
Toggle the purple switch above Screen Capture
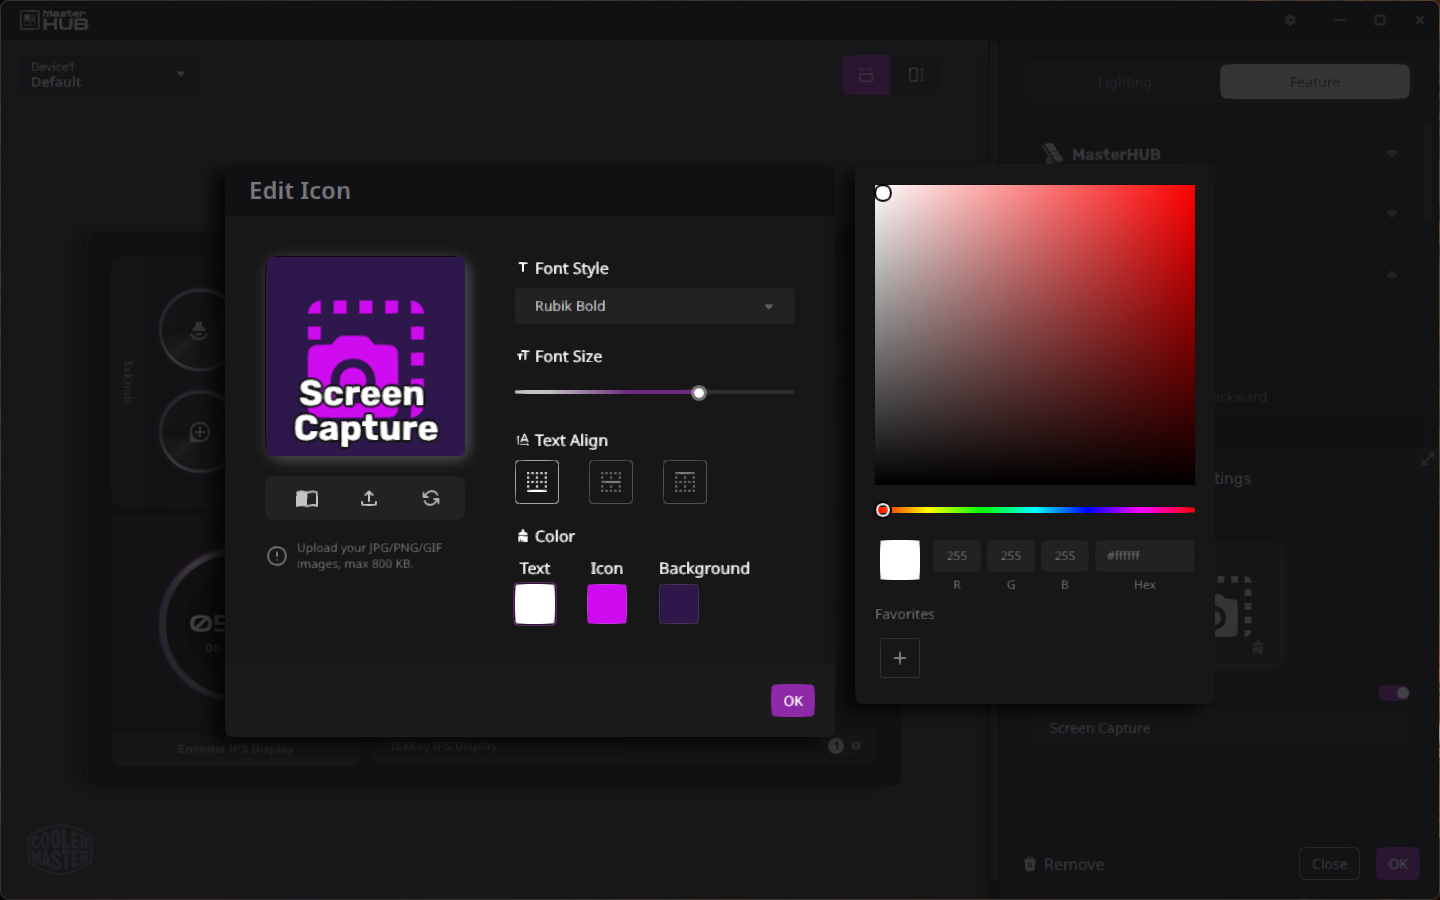coord(1394,693)
